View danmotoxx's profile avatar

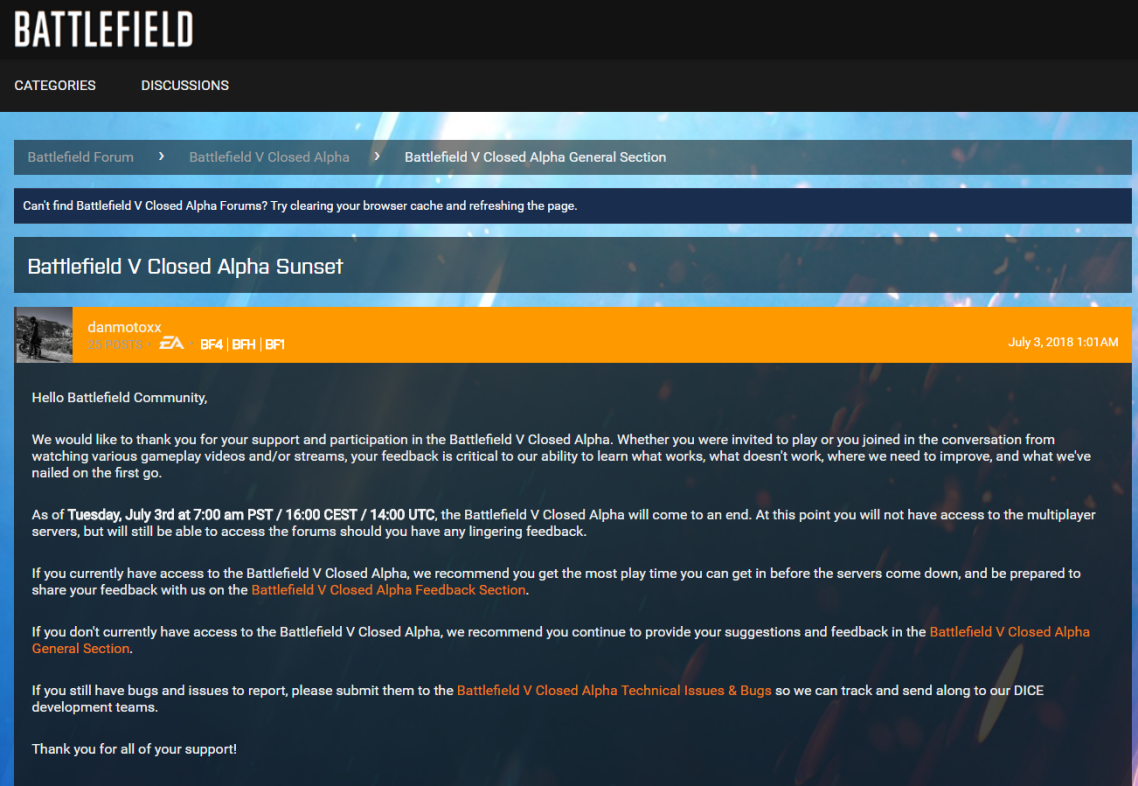click(44, 335)
